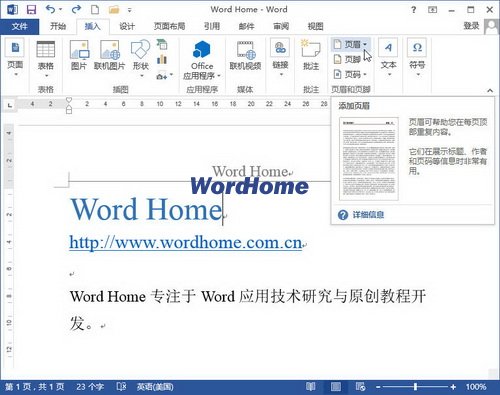Open the 页码 (Page Number) dropdown

coord(350,74)
